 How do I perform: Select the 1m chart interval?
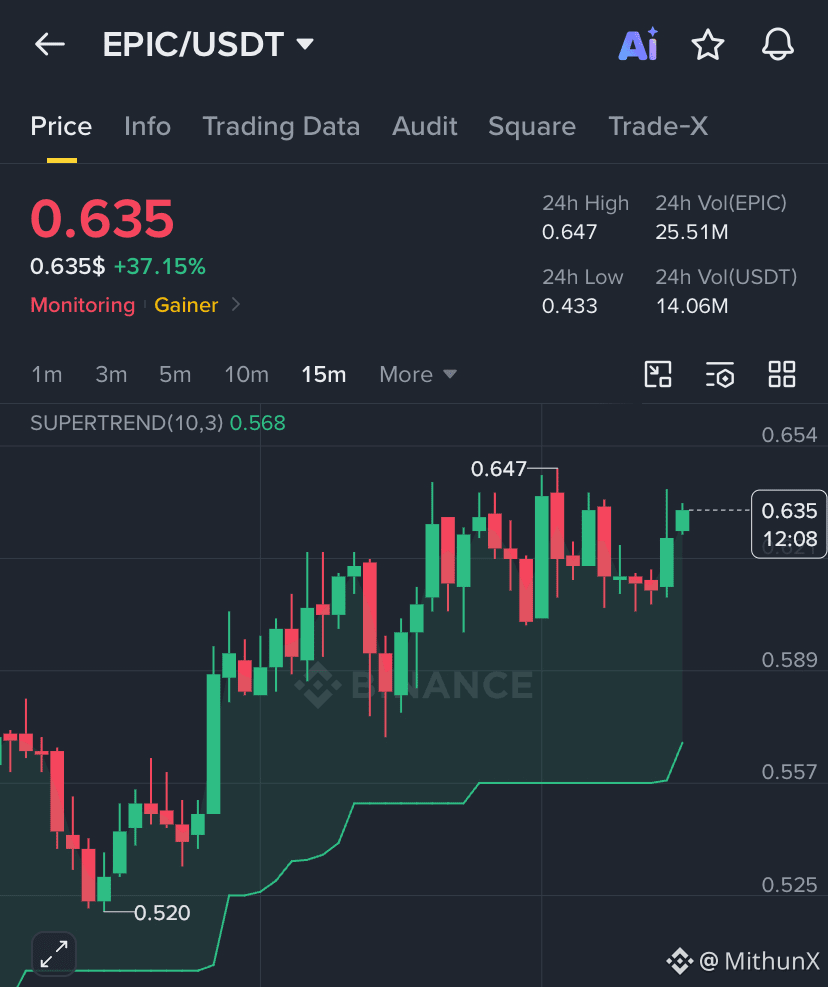point(47,375)
